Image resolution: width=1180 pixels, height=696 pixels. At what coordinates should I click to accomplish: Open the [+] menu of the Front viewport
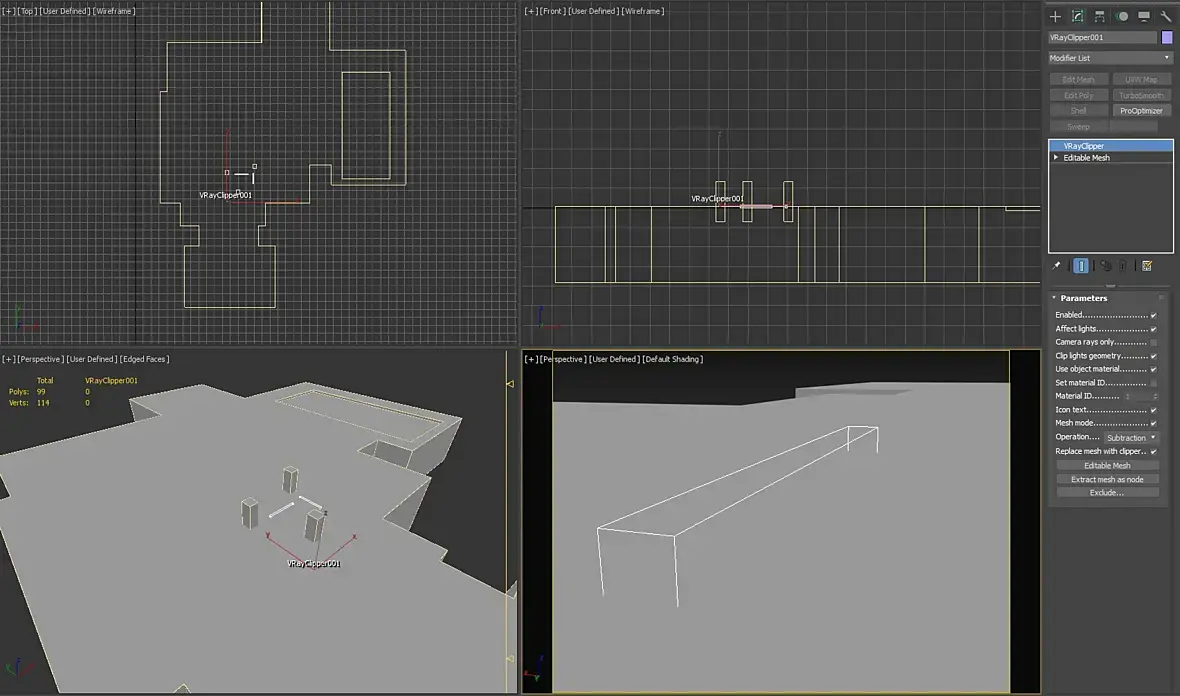(x=531, y=11)
